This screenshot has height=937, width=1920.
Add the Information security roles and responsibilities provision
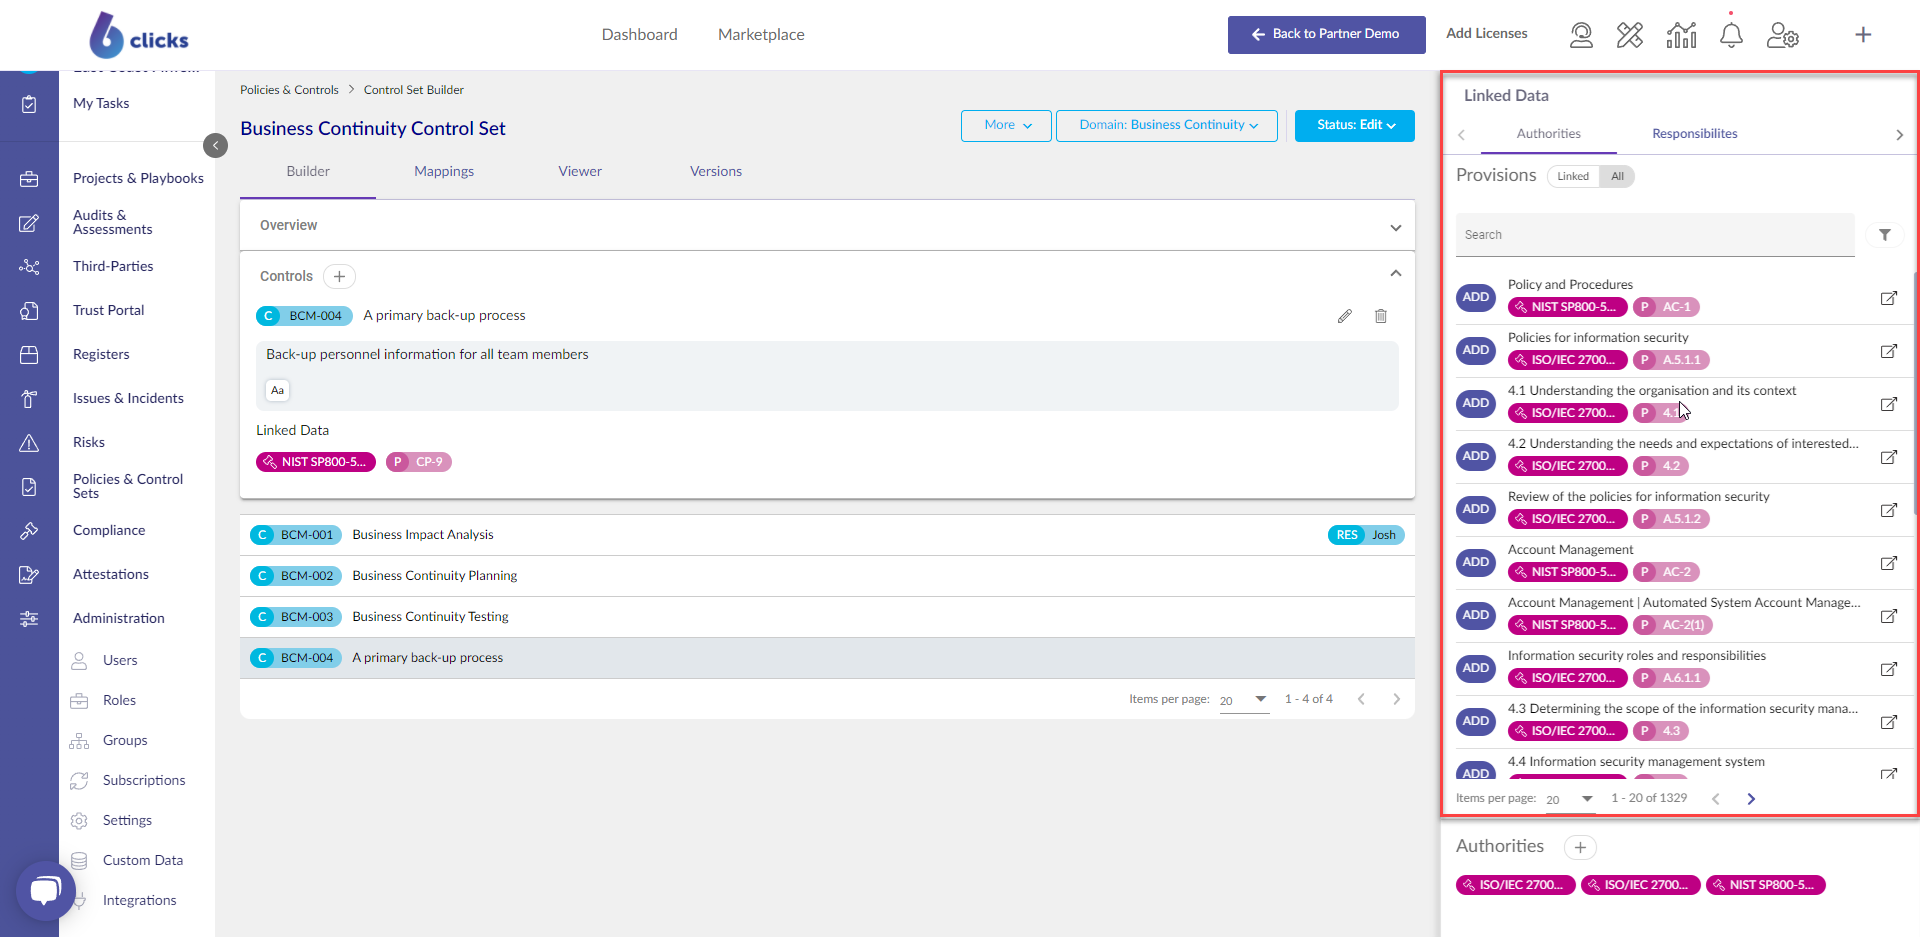[1475, 669]
